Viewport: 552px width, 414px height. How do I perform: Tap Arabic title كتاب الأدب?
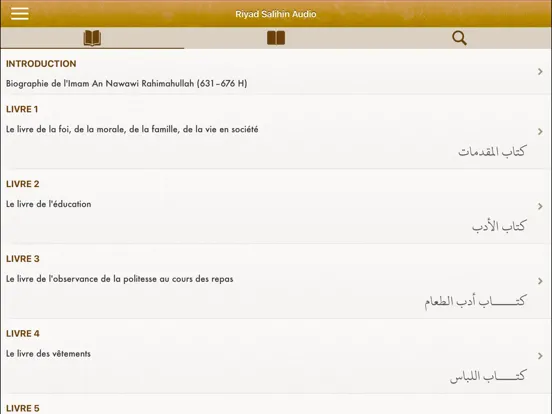point(499,226)
